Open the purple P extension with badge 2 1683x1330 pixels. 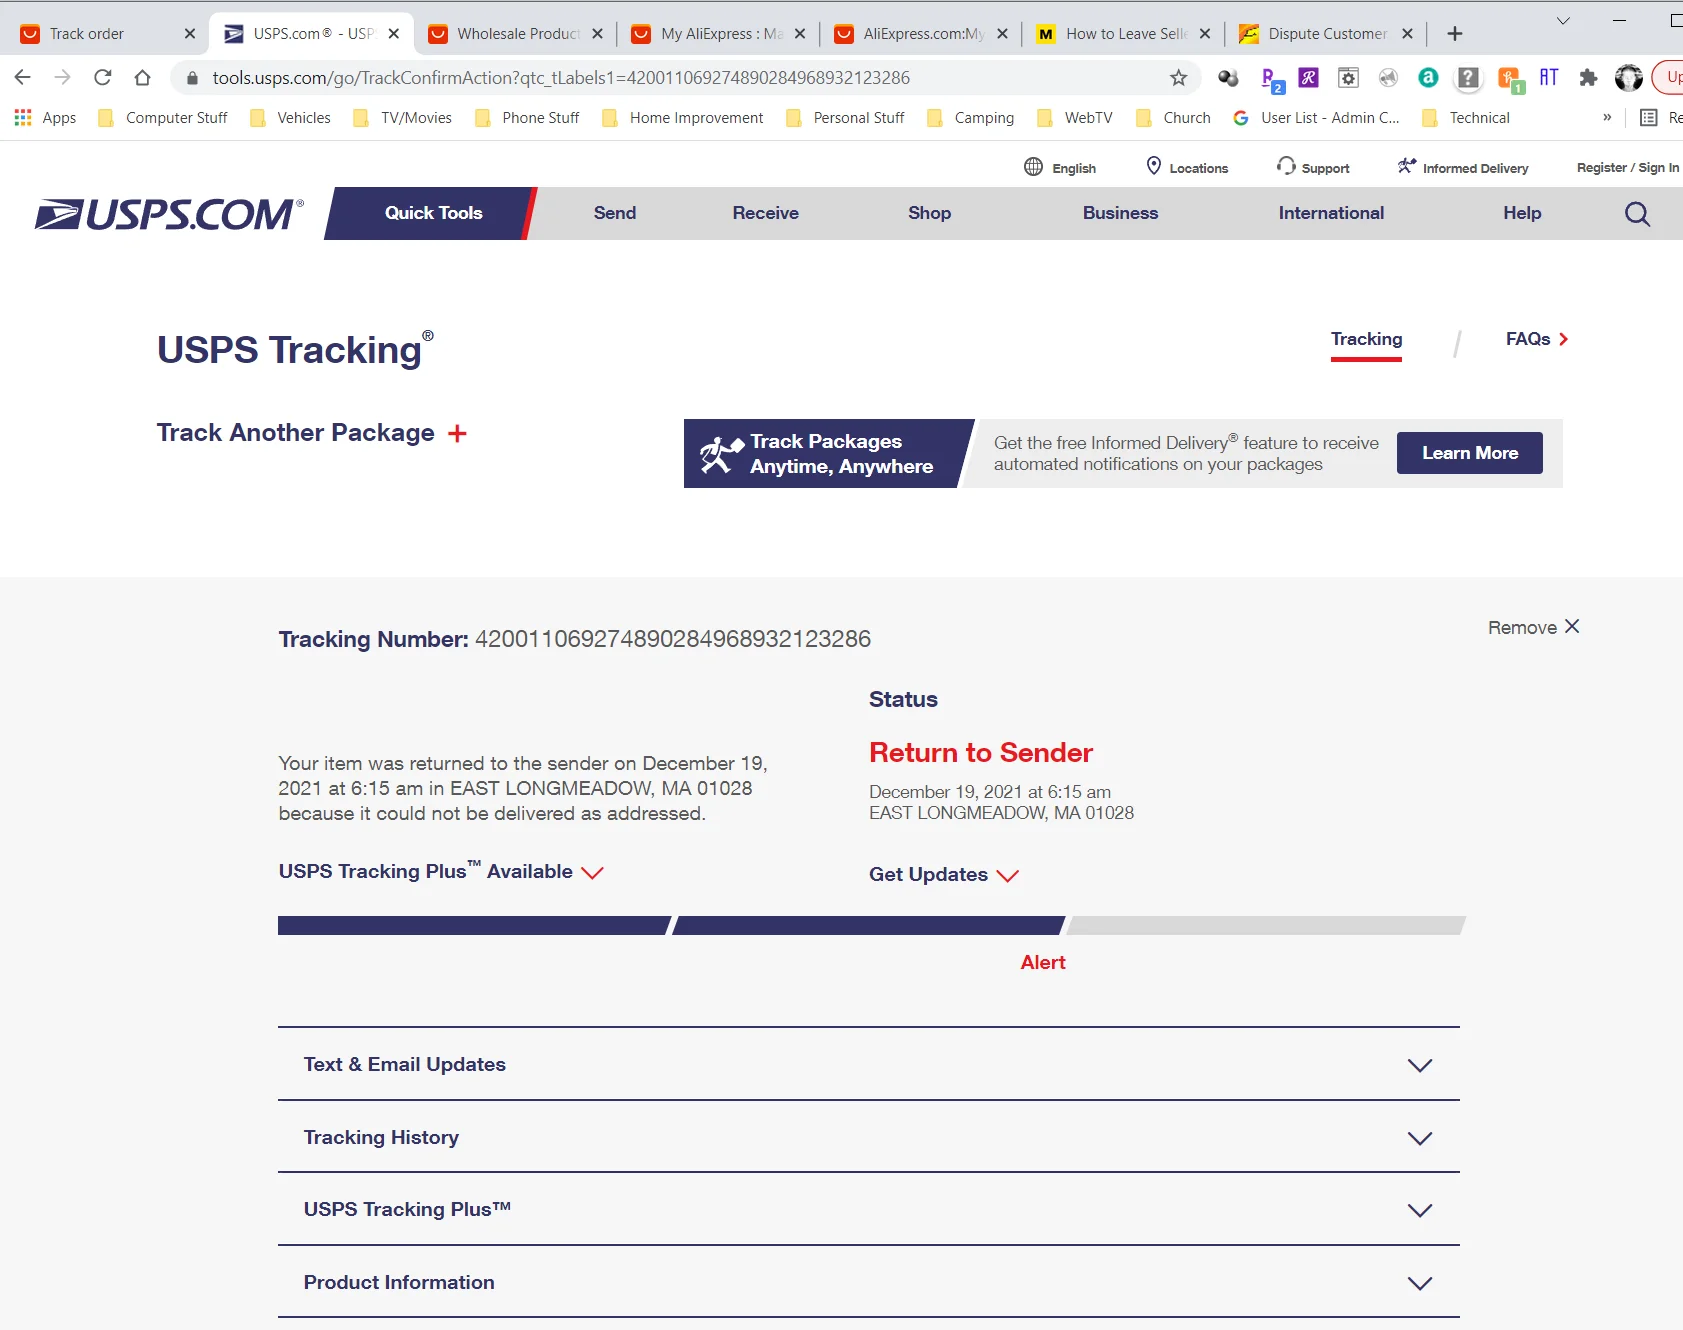pyautogui.click(x=1272, y=79)
